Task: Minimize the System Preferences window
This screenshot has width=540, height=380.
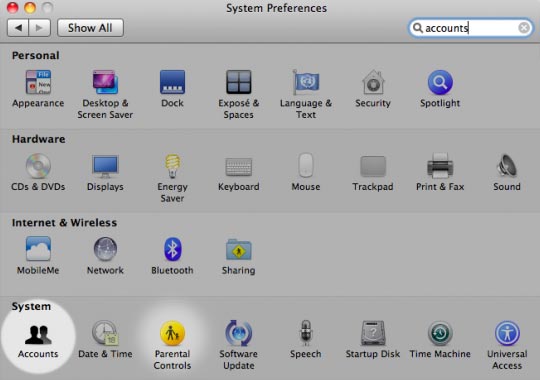Action: tap(30, 7)
